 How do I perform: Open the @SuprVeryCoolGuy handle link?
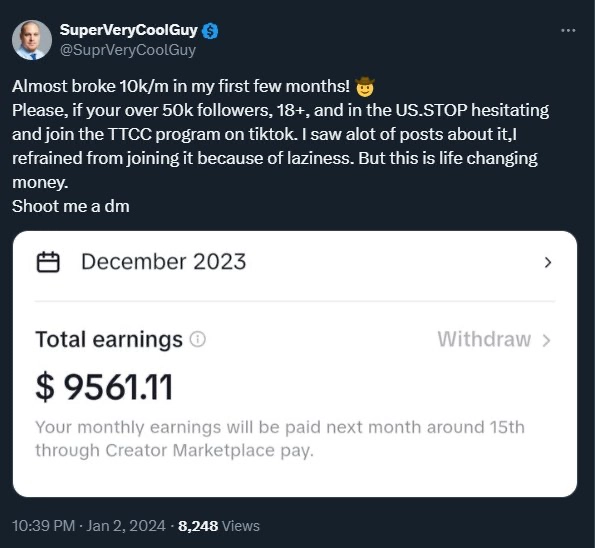[128, 50]
